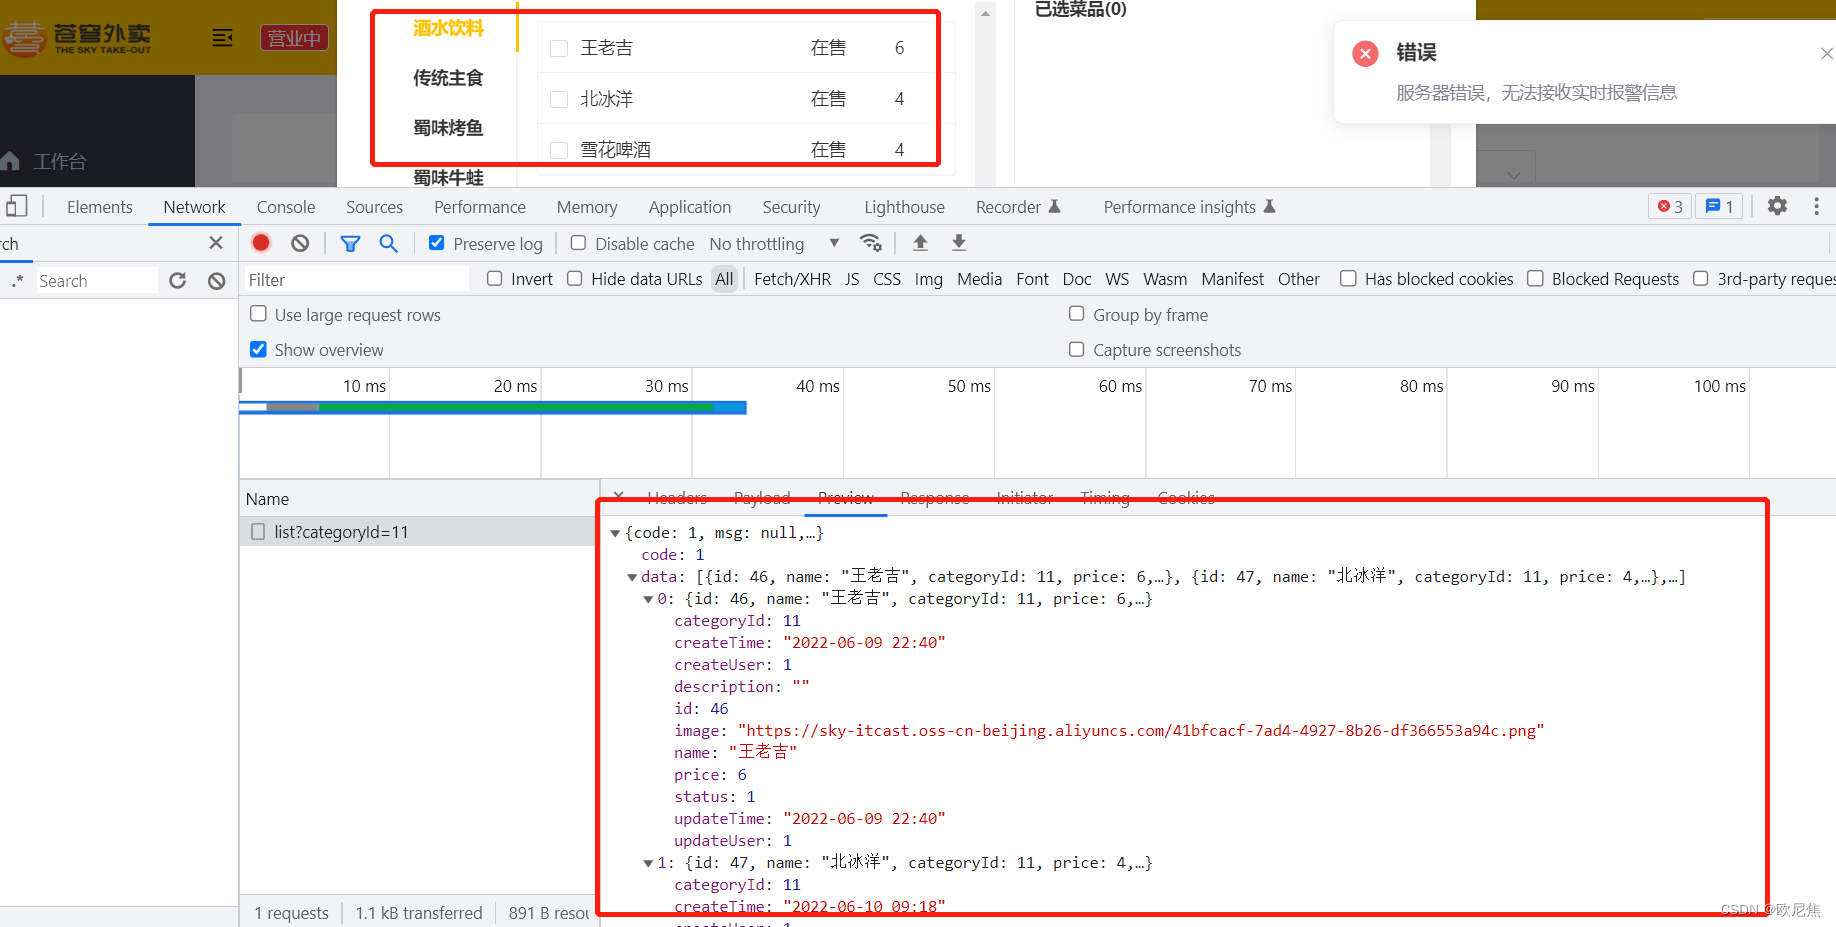
Task: Filter requests by WS
Action: point(1117,280)
